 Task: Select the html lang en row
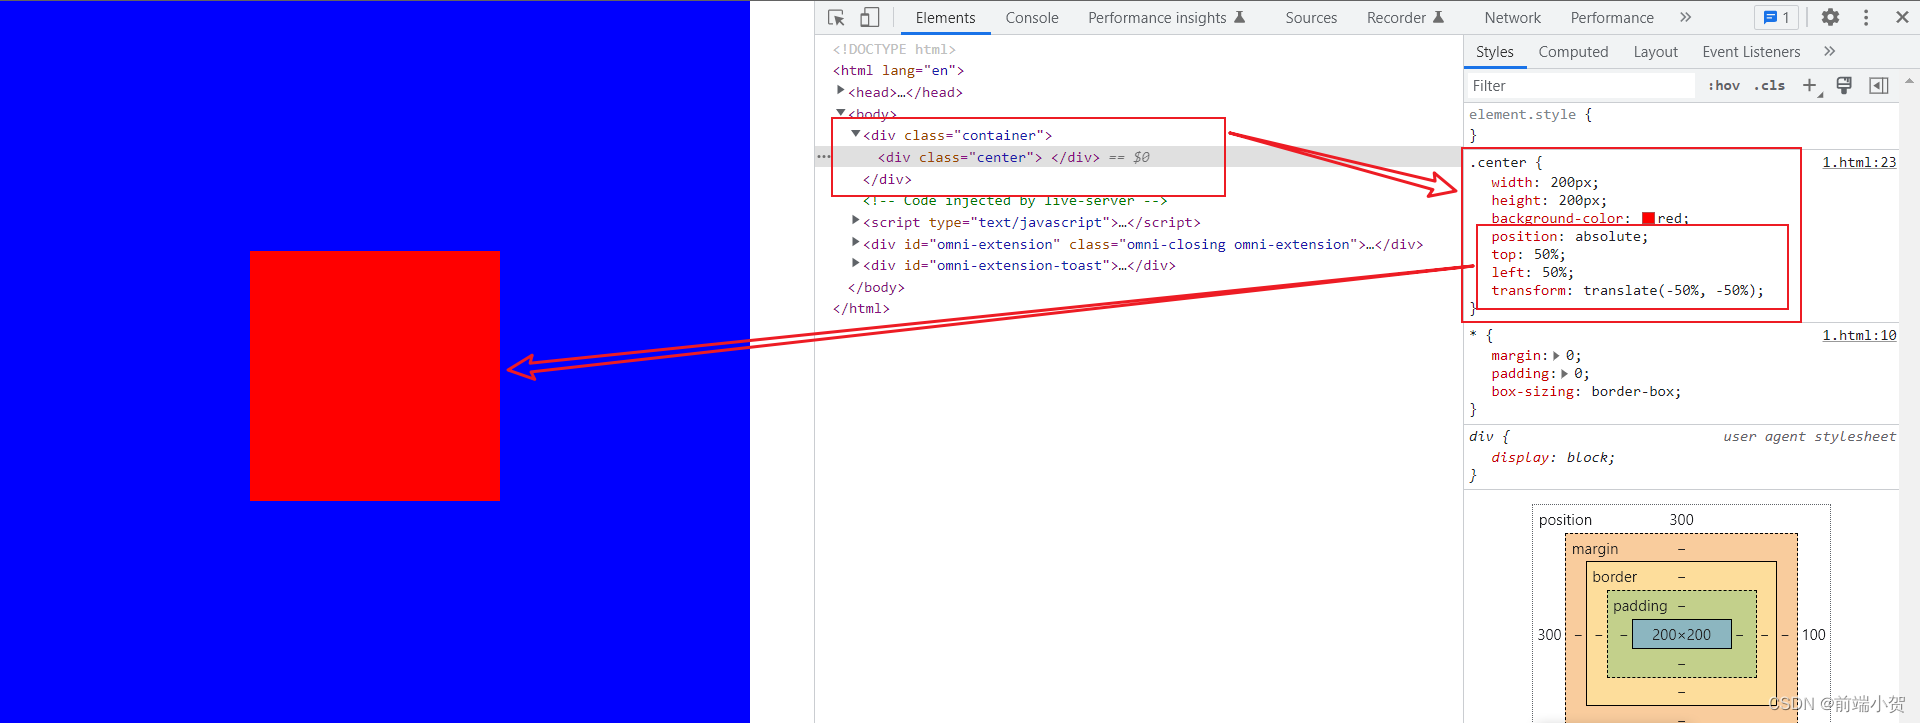click(x=898, y=70)
